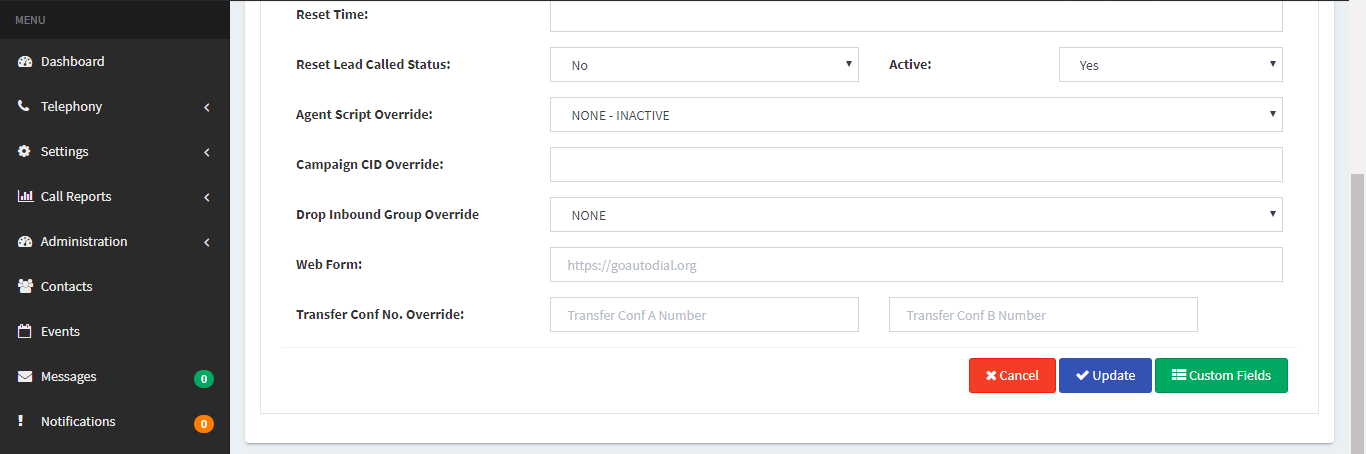Click the blue Update button
1366x454 pixels.
coord(1105,376)
